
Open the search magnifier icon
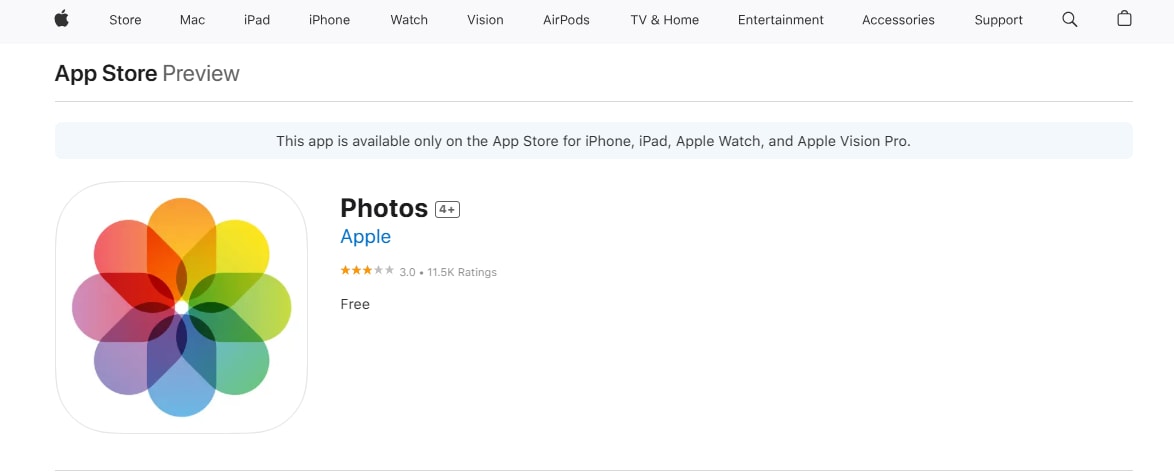pos(1070,19)
